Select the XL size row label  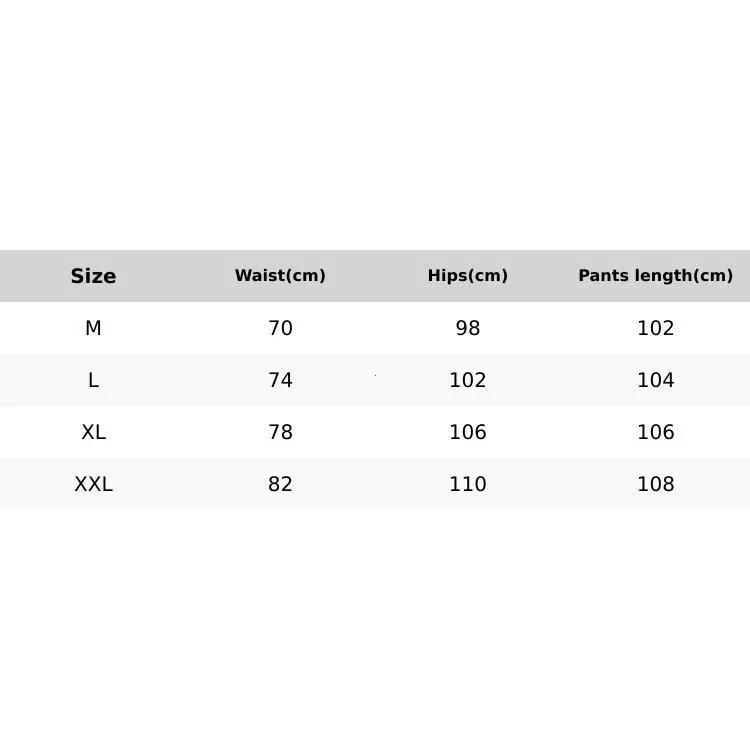[x=93, y=432]
